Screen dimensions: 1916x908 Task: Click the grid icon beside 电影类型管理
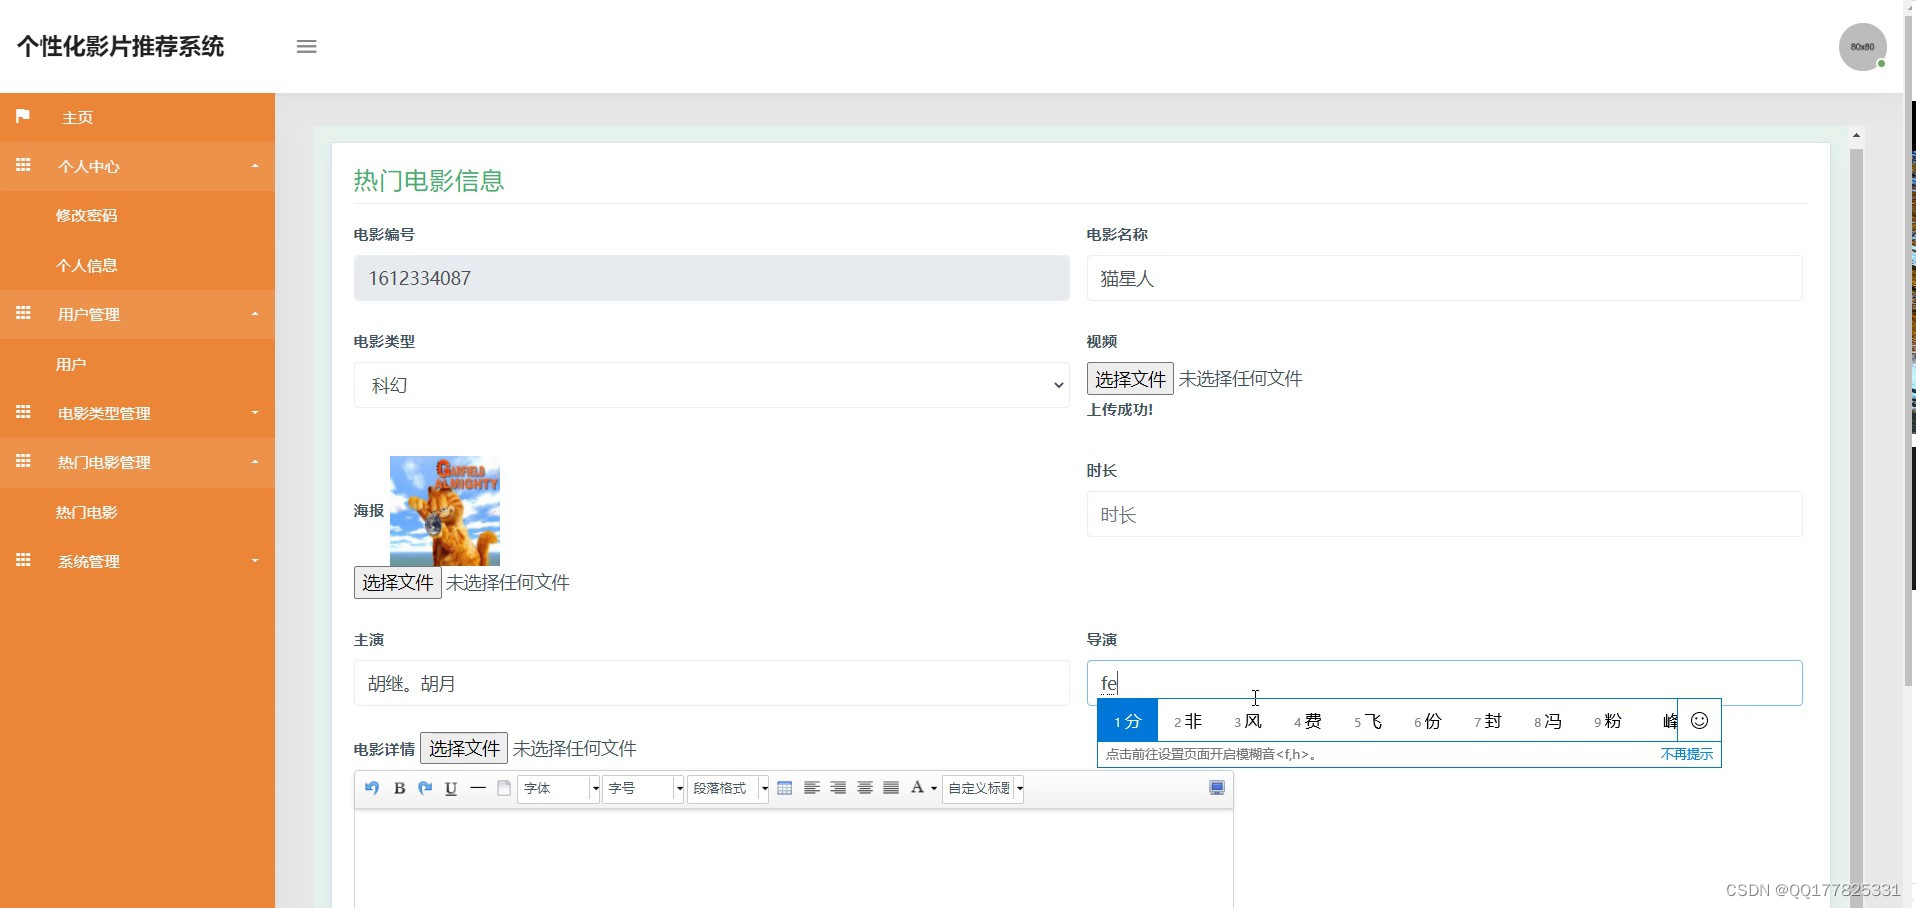23,412
